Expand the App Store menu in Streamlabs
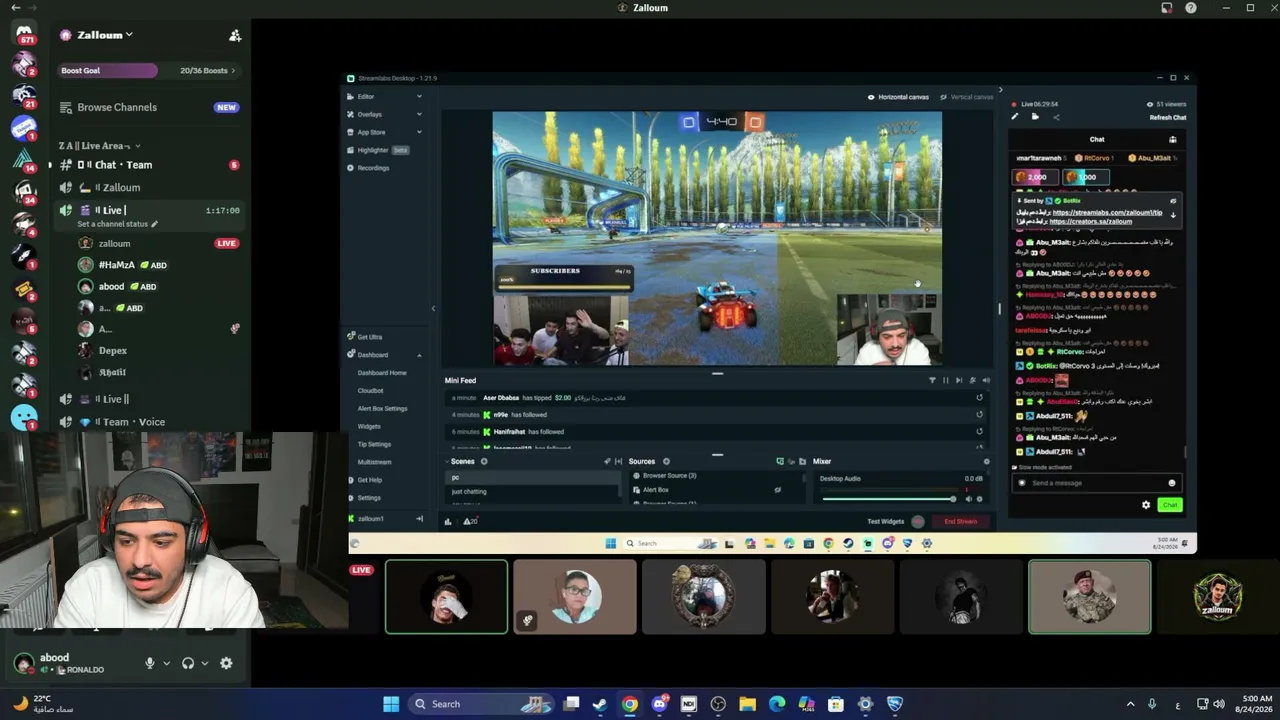This screenshot has width=1280, height=720. click(385, 132)
